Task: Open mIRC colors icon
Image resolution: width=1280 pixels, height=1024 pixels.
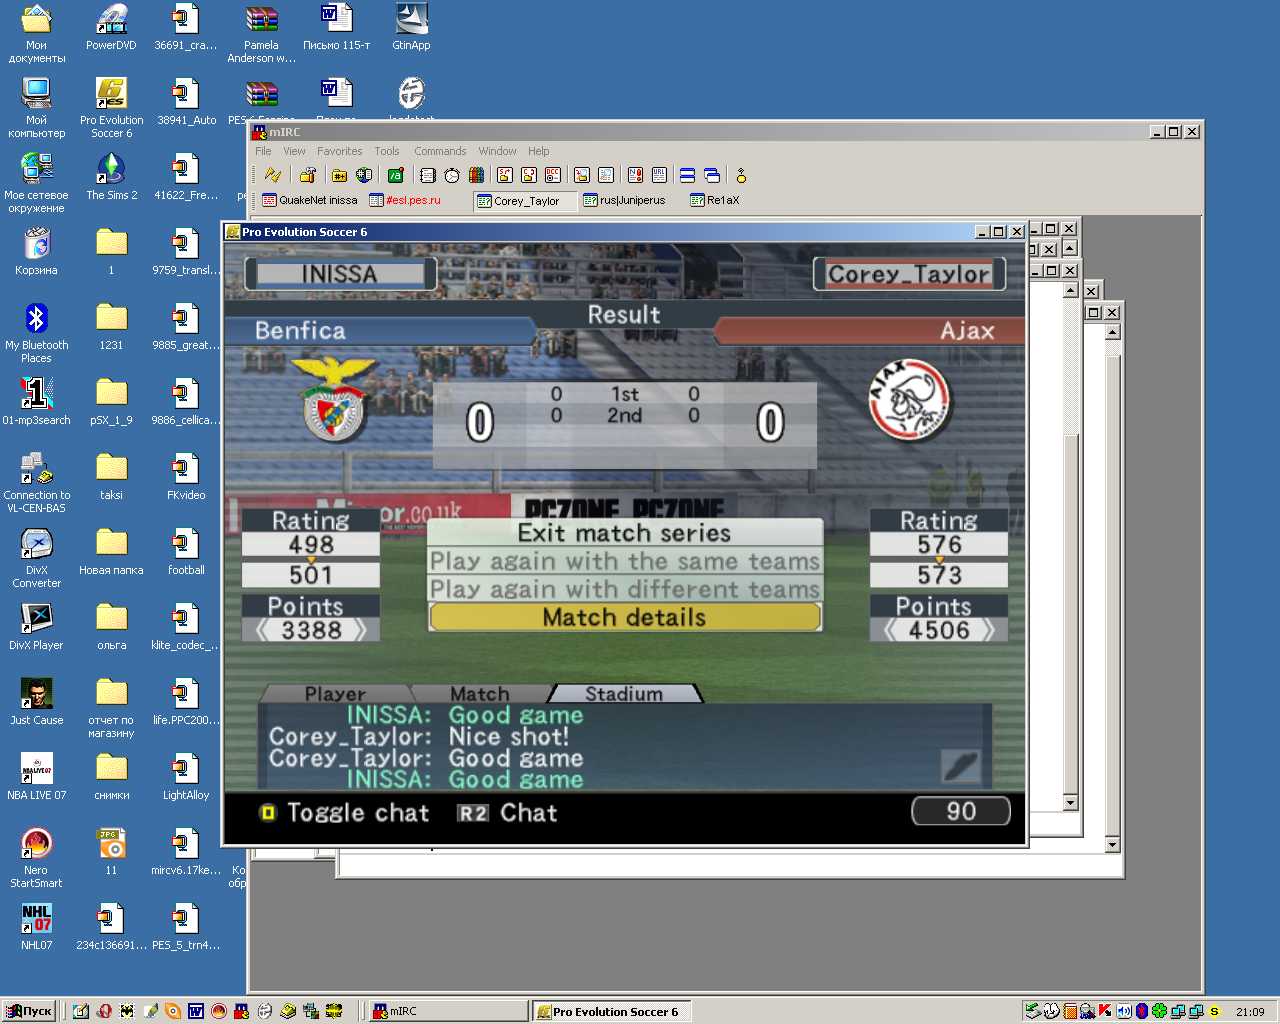Action: point(476,175)
